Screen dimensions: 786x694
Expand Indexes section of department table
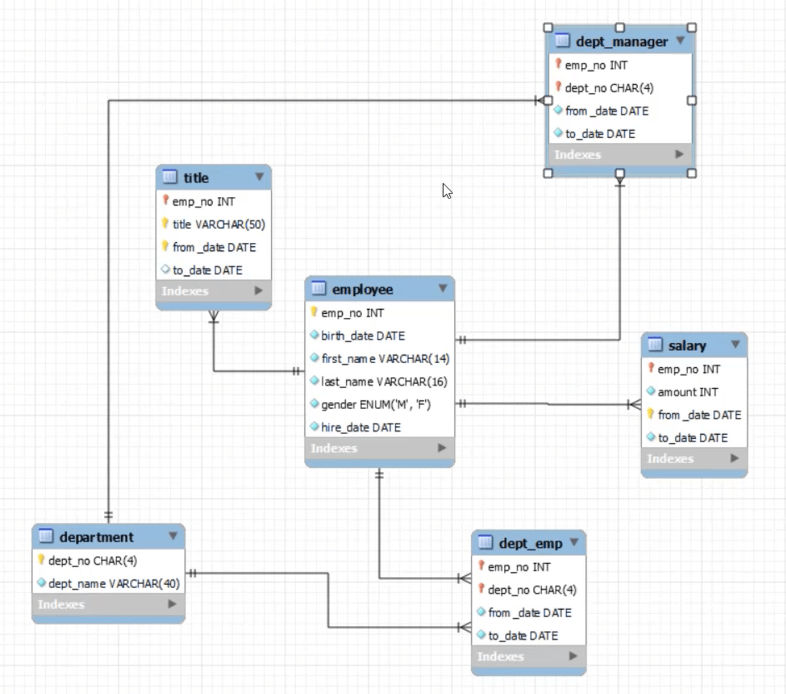[172, 604]
